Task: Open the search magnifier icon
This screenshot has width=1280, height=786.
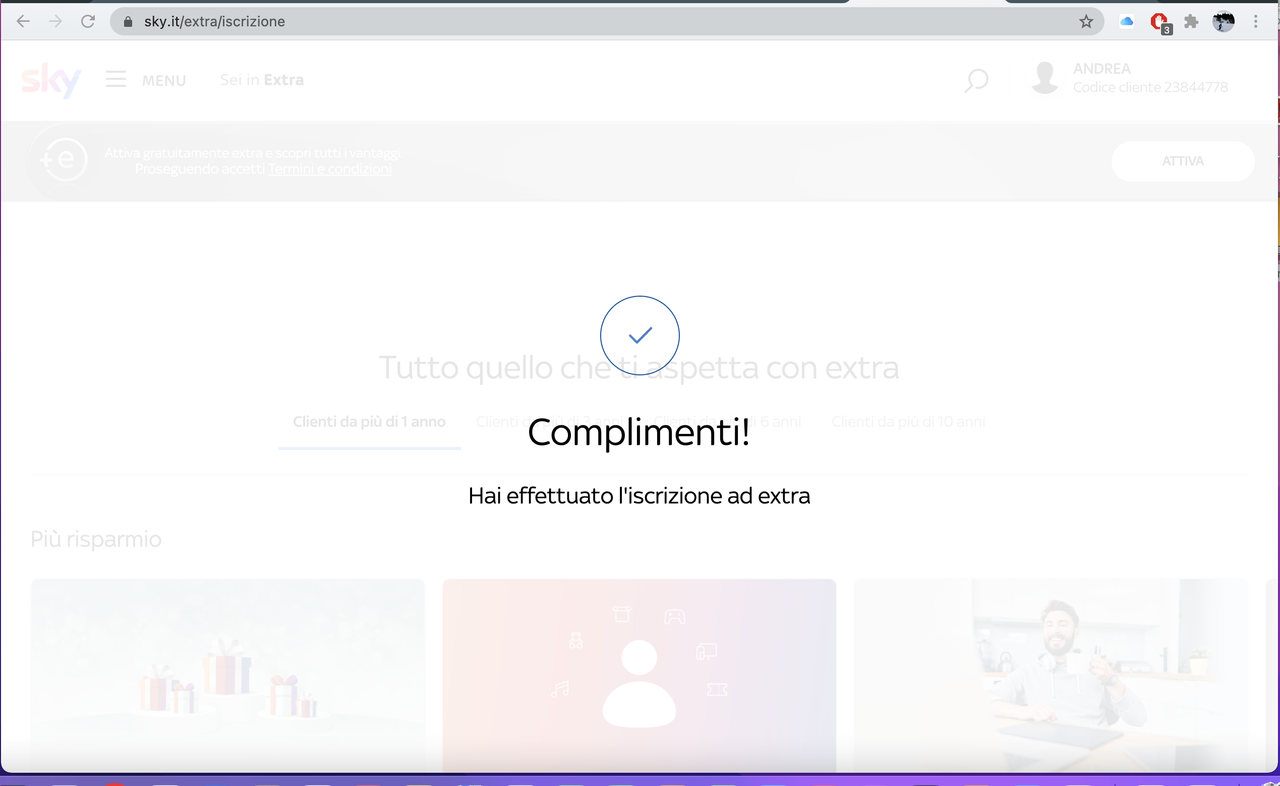Action: coord(976,81)
